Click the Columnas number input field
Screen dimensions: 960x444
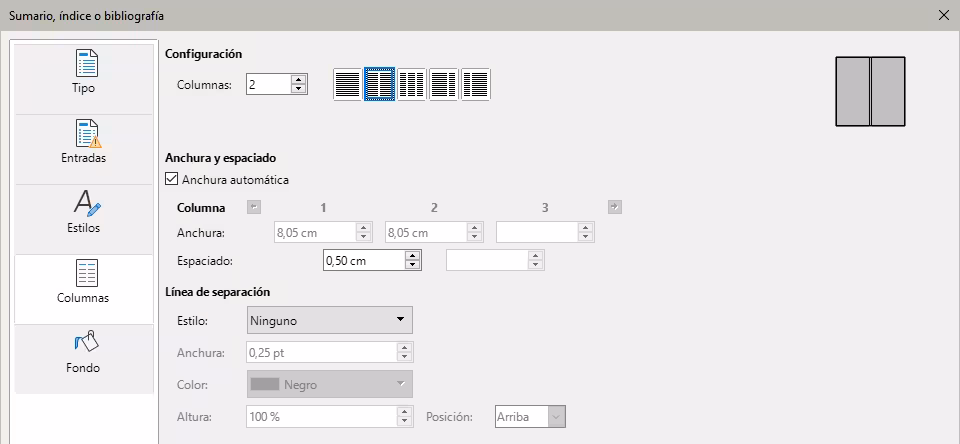(x=267, y=85)
